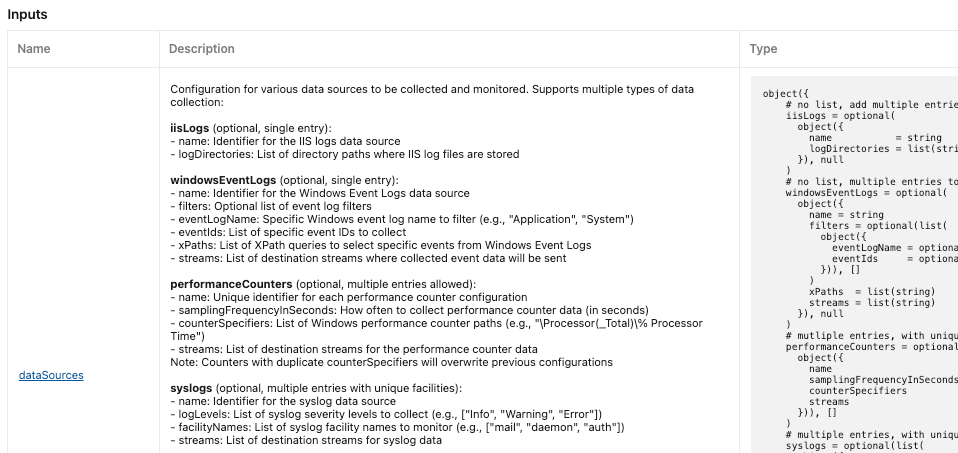Open the dataSources input link
958x453 pixels.
tap(51, 375)
